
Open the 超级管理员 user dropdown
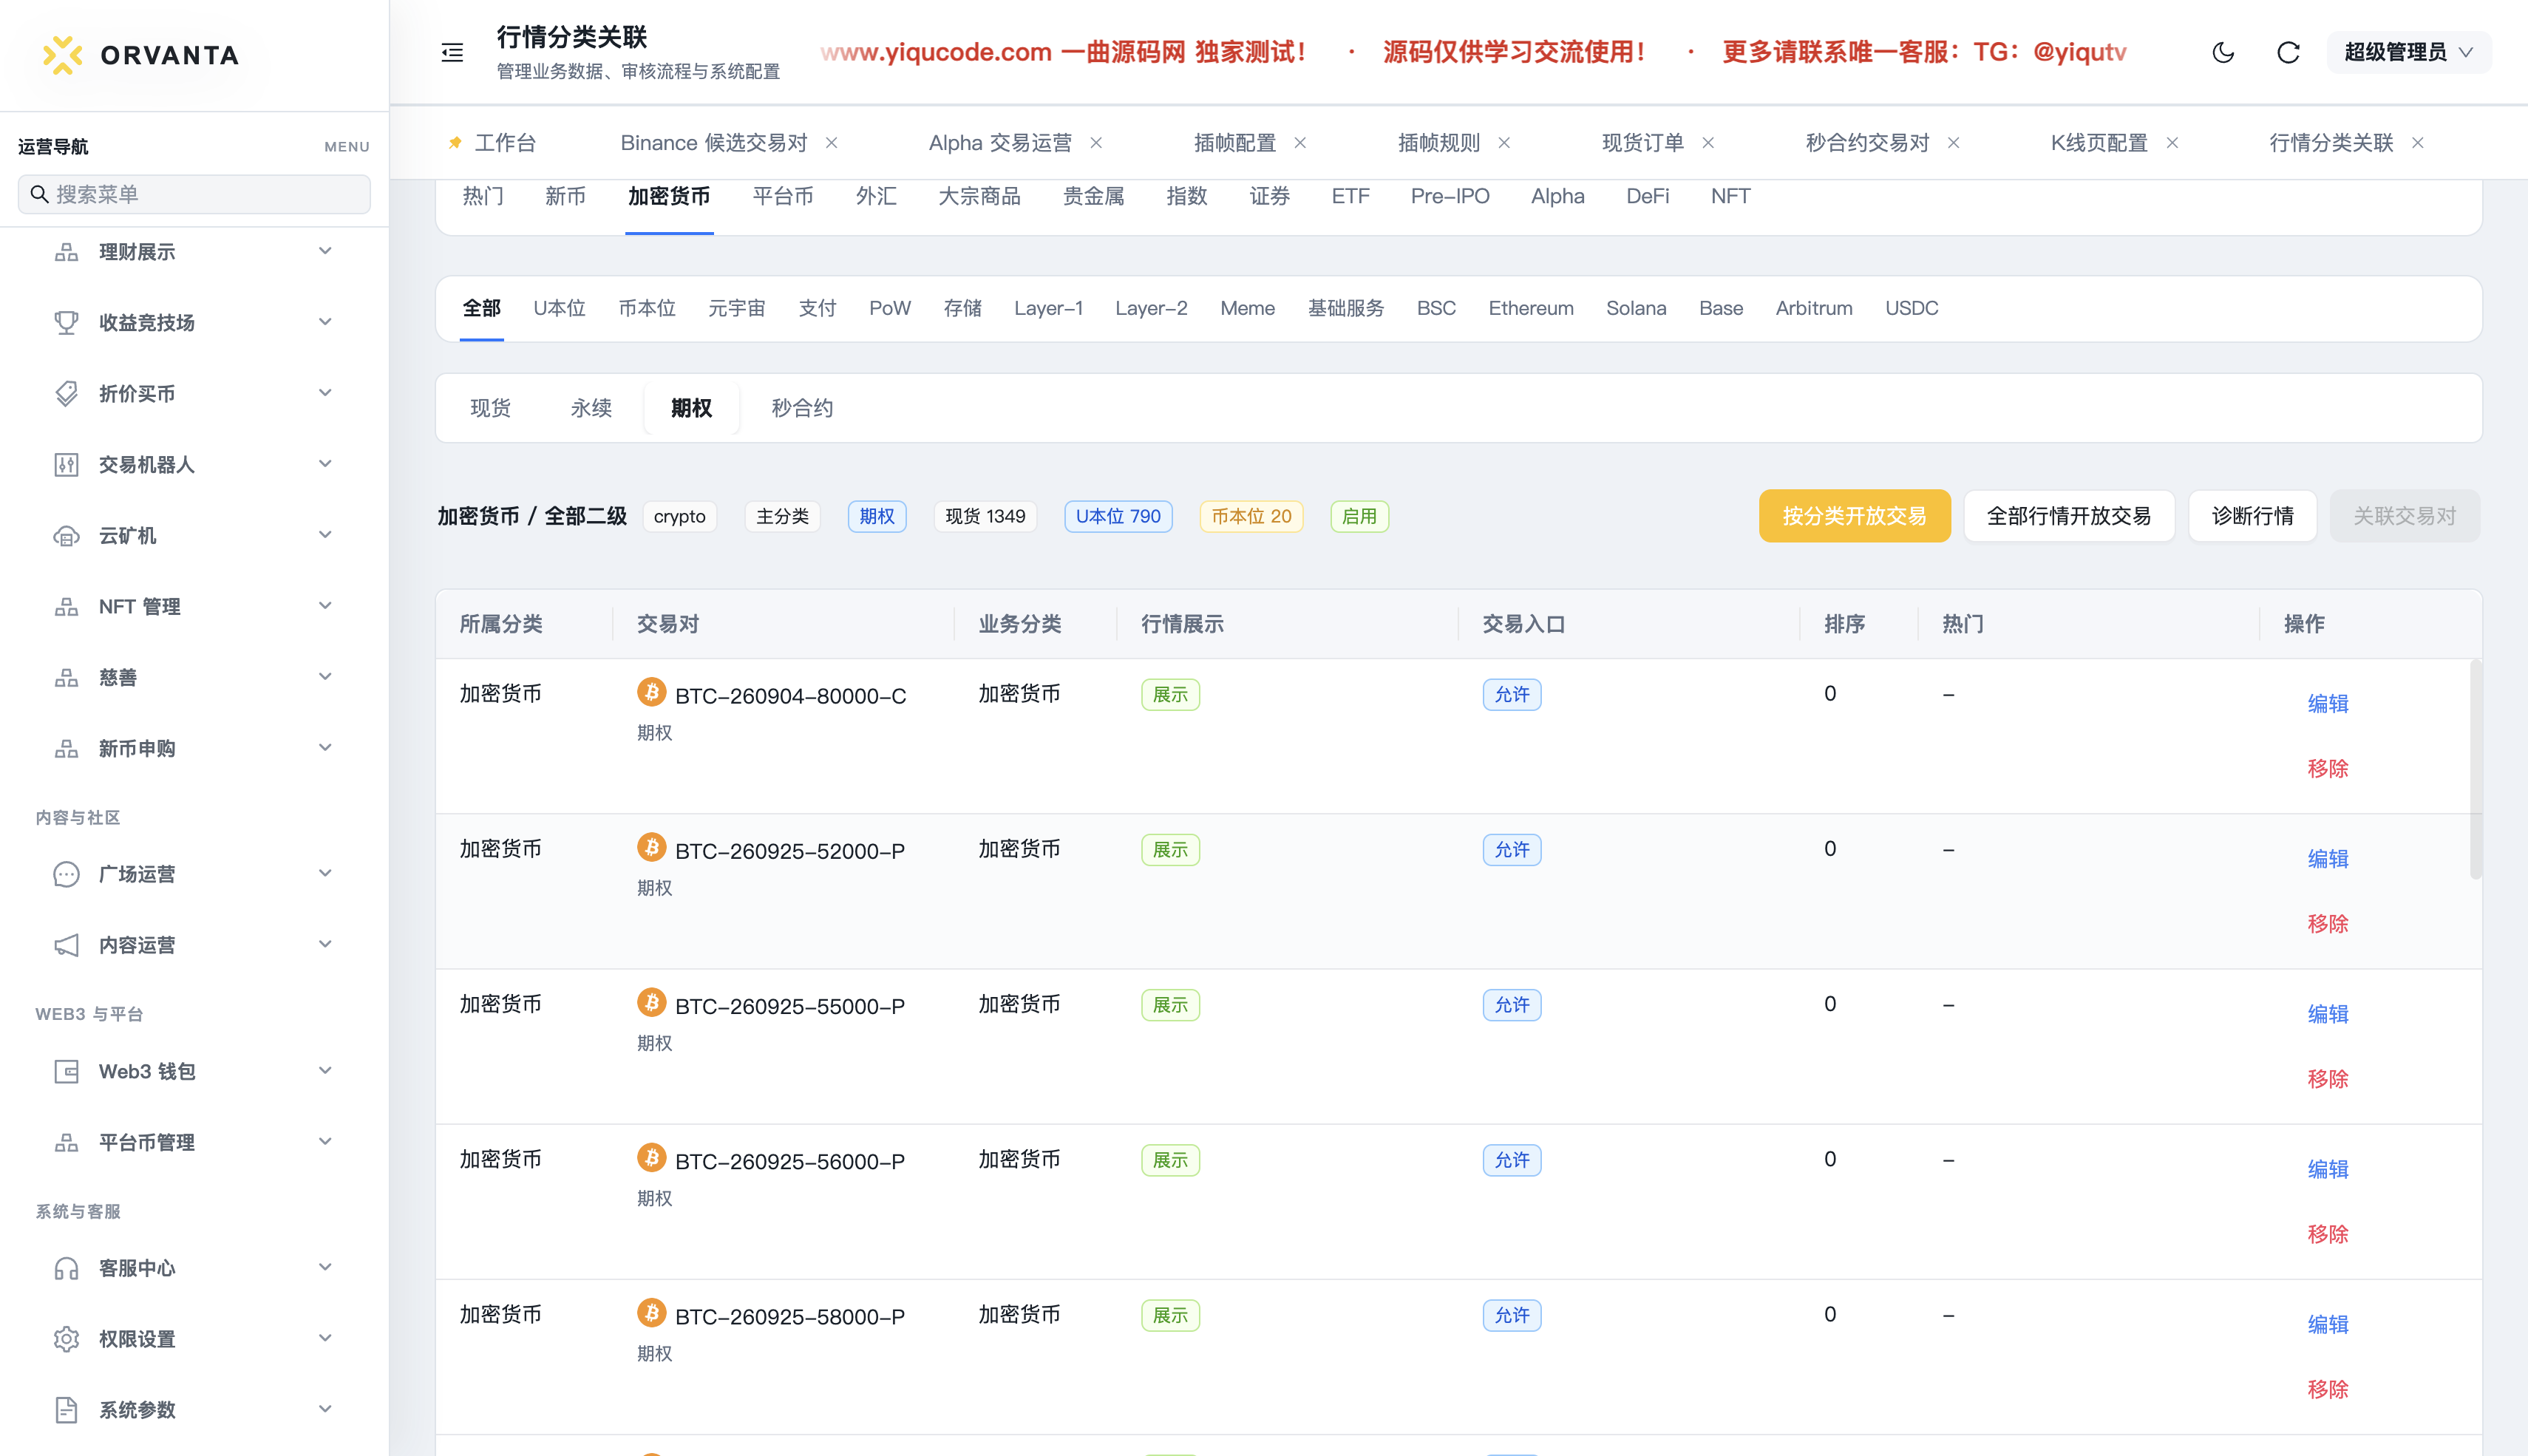click(x=2408, y=53)
